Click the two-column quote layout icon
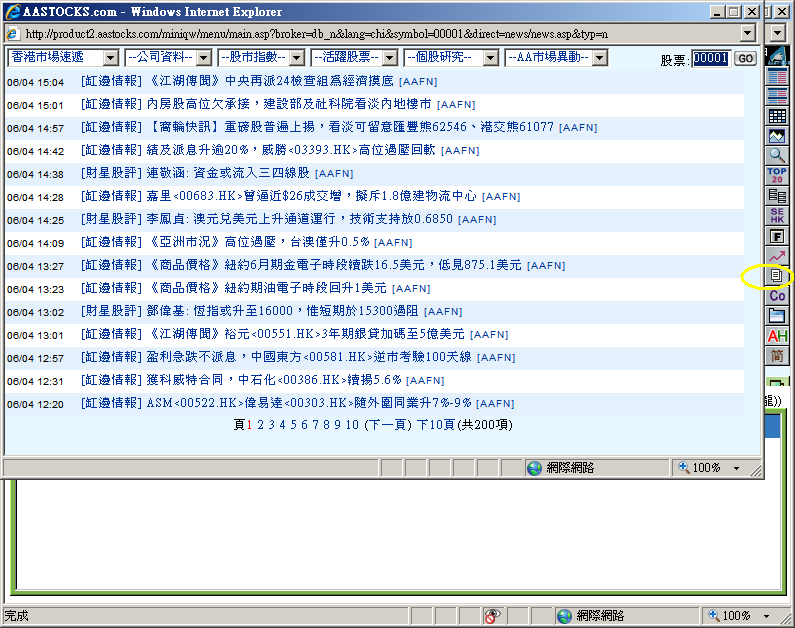Image resolution: width=795 pixels, height=628 pixels. [777, 77]
